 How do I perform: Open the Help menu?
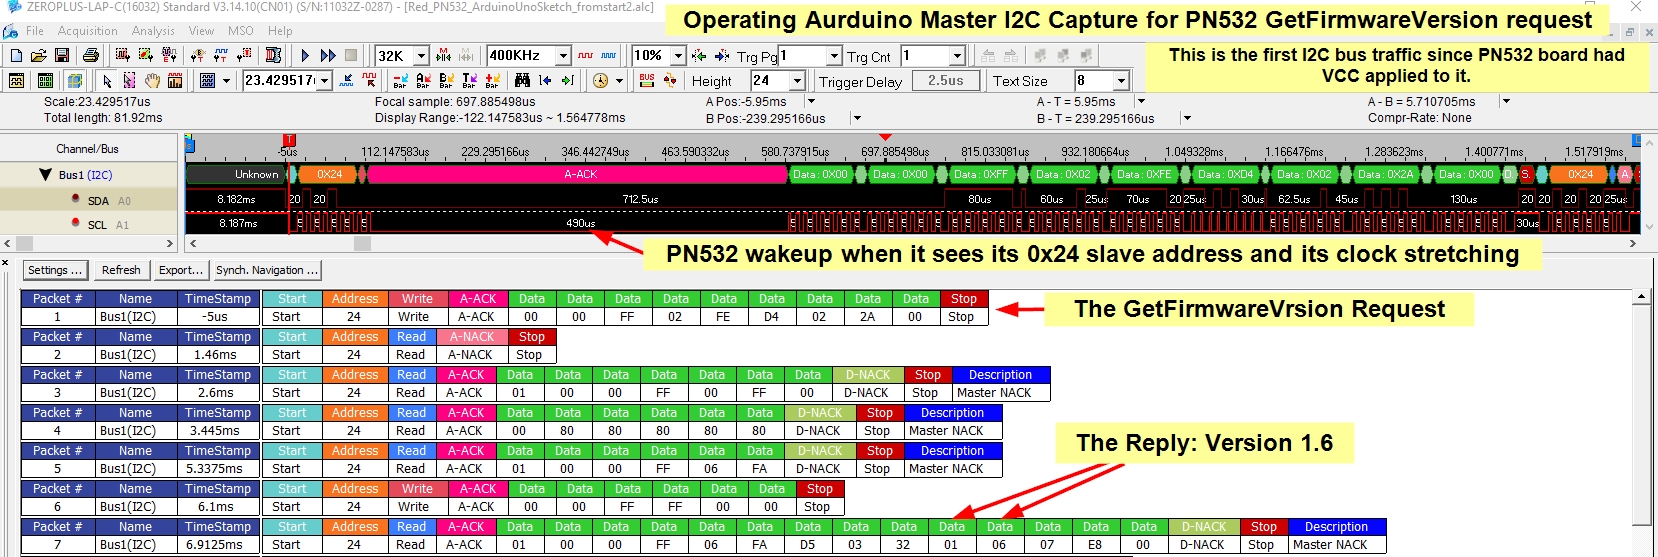pyautogui.click(x=280, y=31)
